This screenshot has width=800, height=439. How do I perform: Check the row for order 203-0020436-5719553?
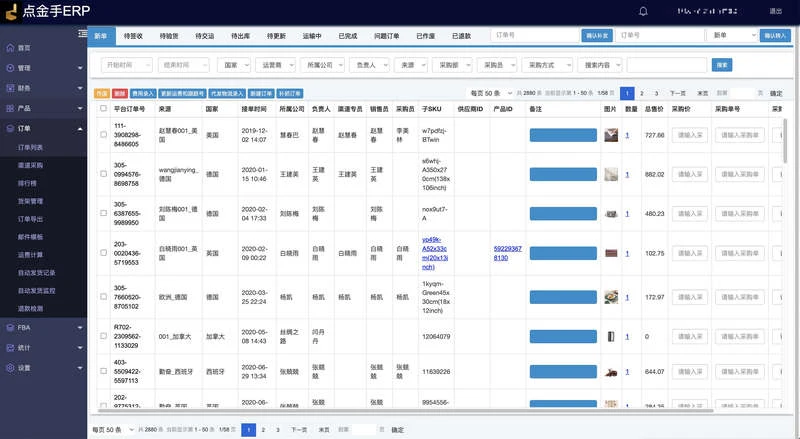(104, 253)
